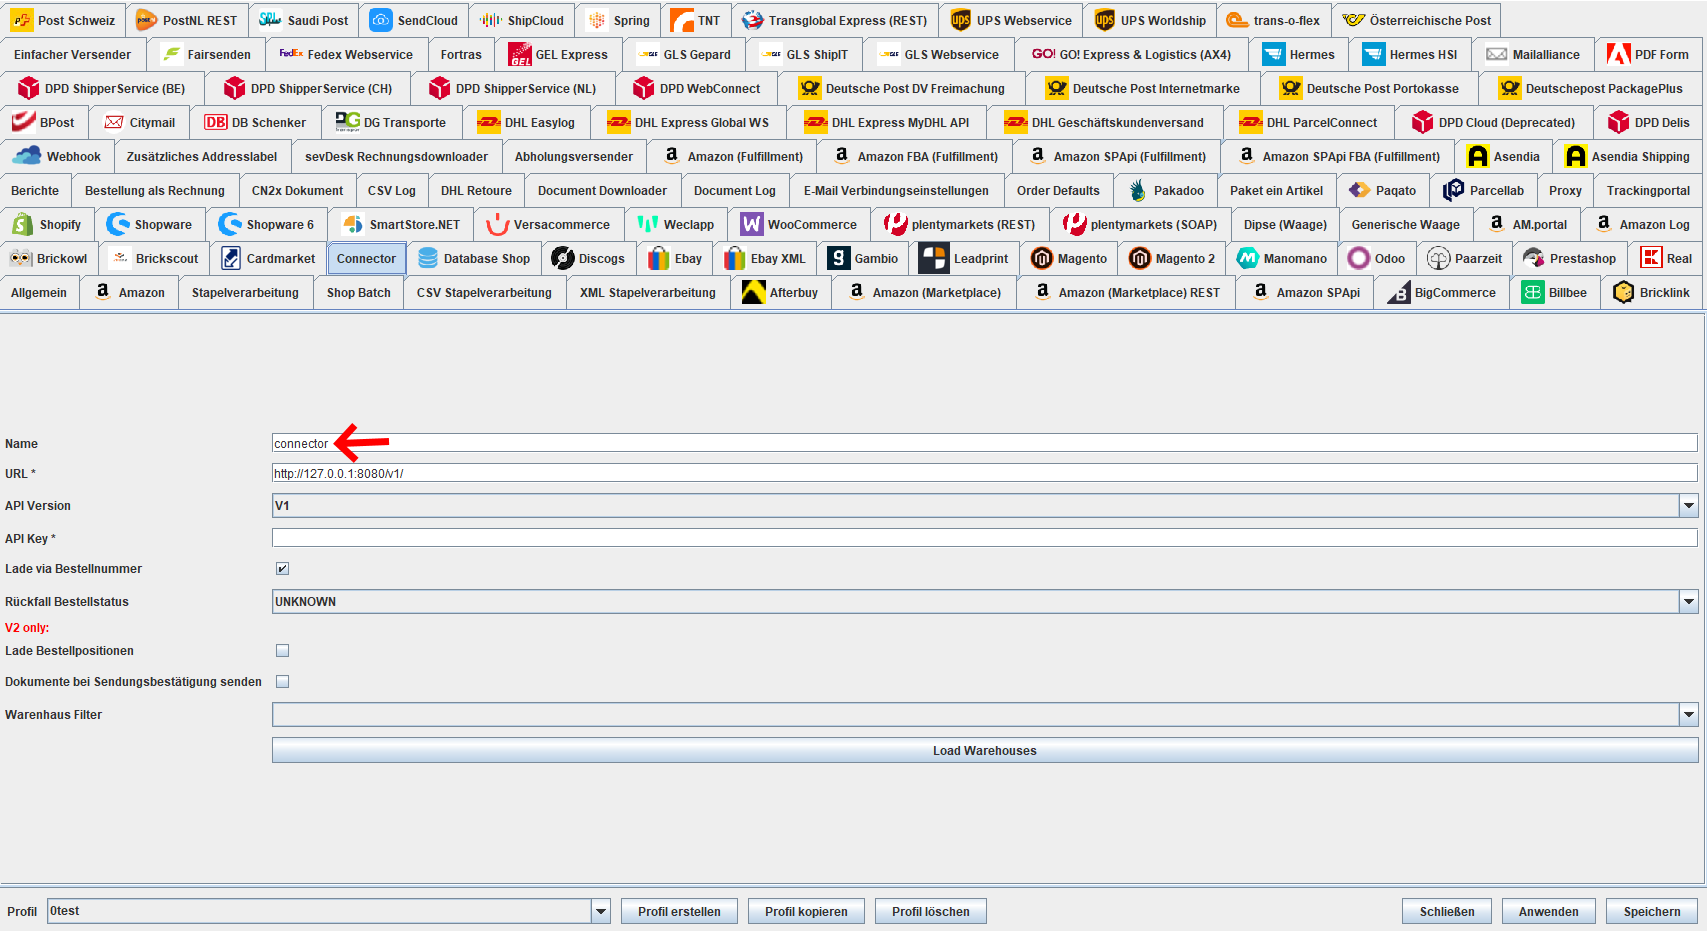This screenshot has width=1707, height=931.
Task: Open the DHL Easylog tab icon
Action: [x=488, y=122]
